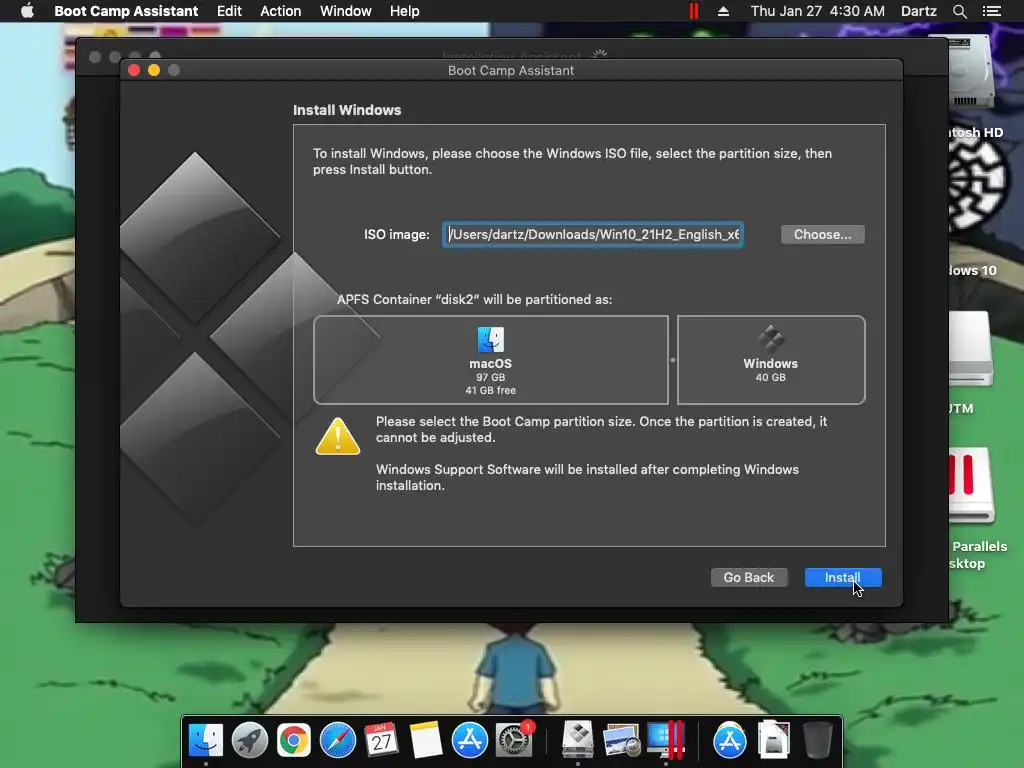1024x768 pixels.
Task: Click Choose... to pick an ISO file
Action: [x=822, y=234]
